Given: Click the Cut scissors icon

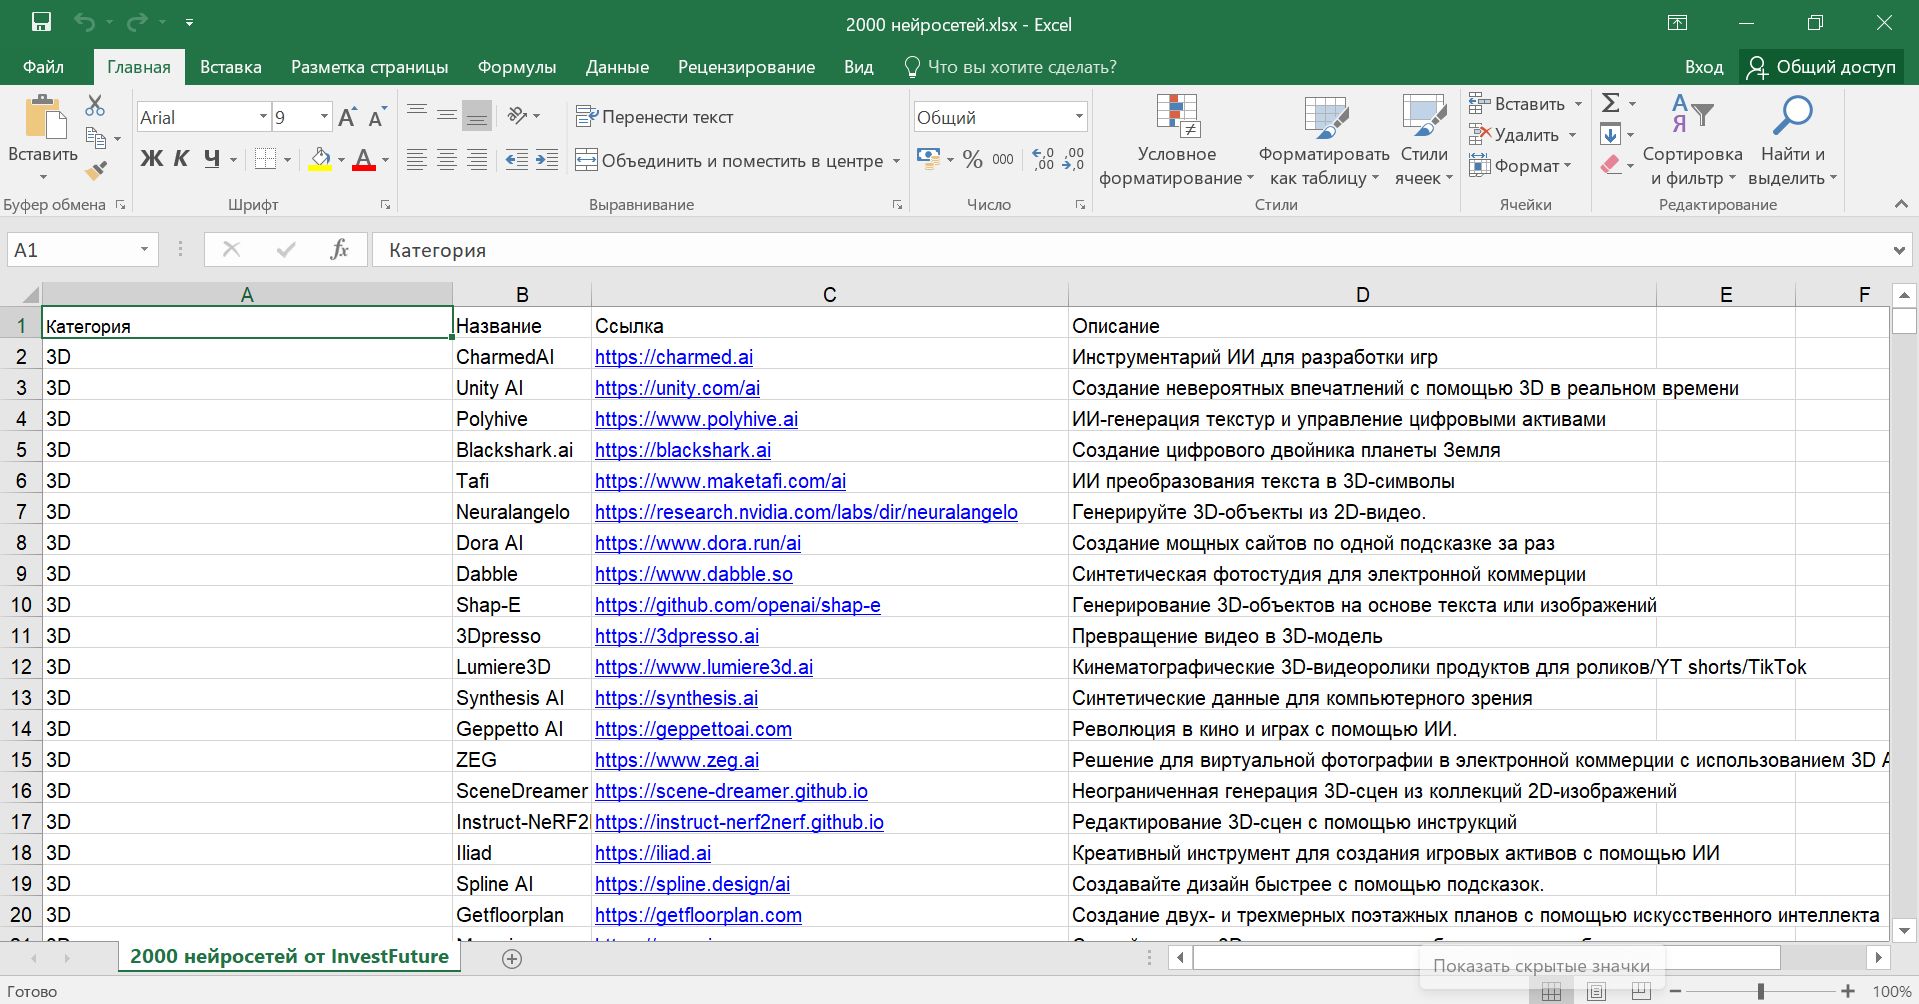Looking at the screenshot, I should 95,105.
